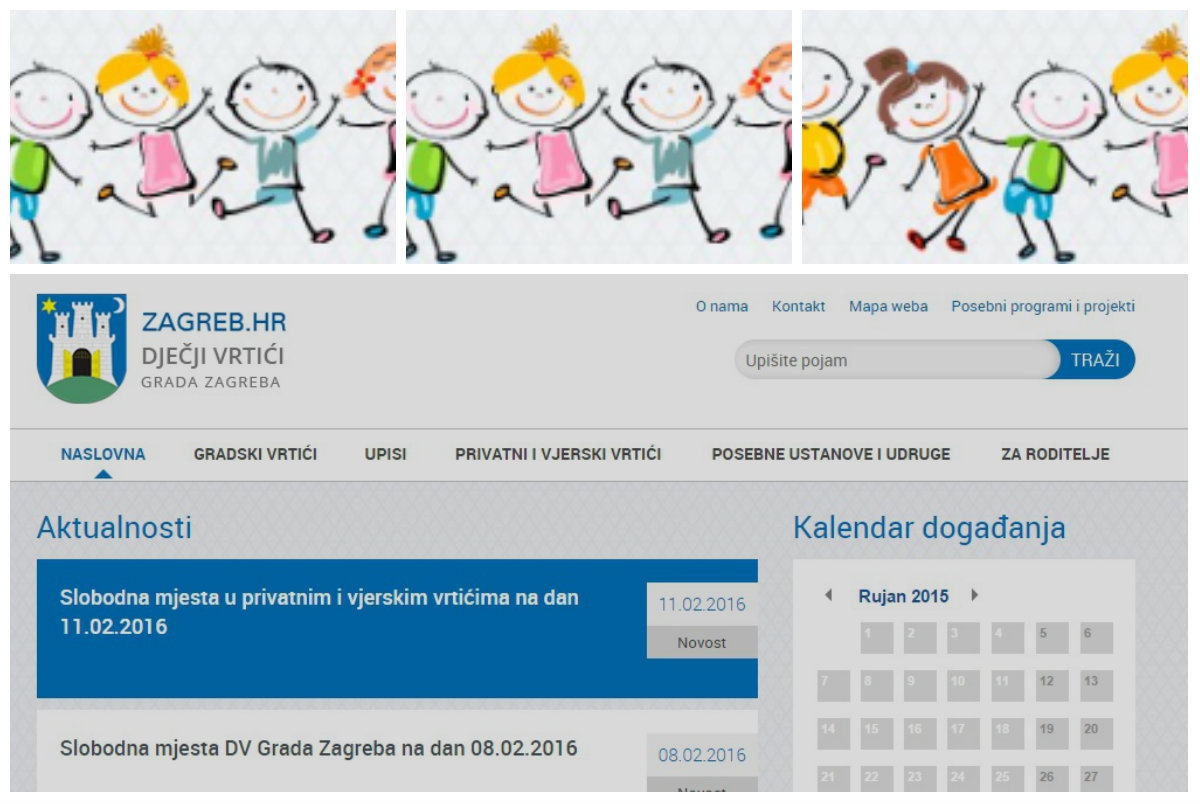Viewport: 1200px width, 804px height.
Task: Select PRIVATNI I VJERSKI VRTIĆI menu
Action: pyautogui.click(x=558, y=454)
